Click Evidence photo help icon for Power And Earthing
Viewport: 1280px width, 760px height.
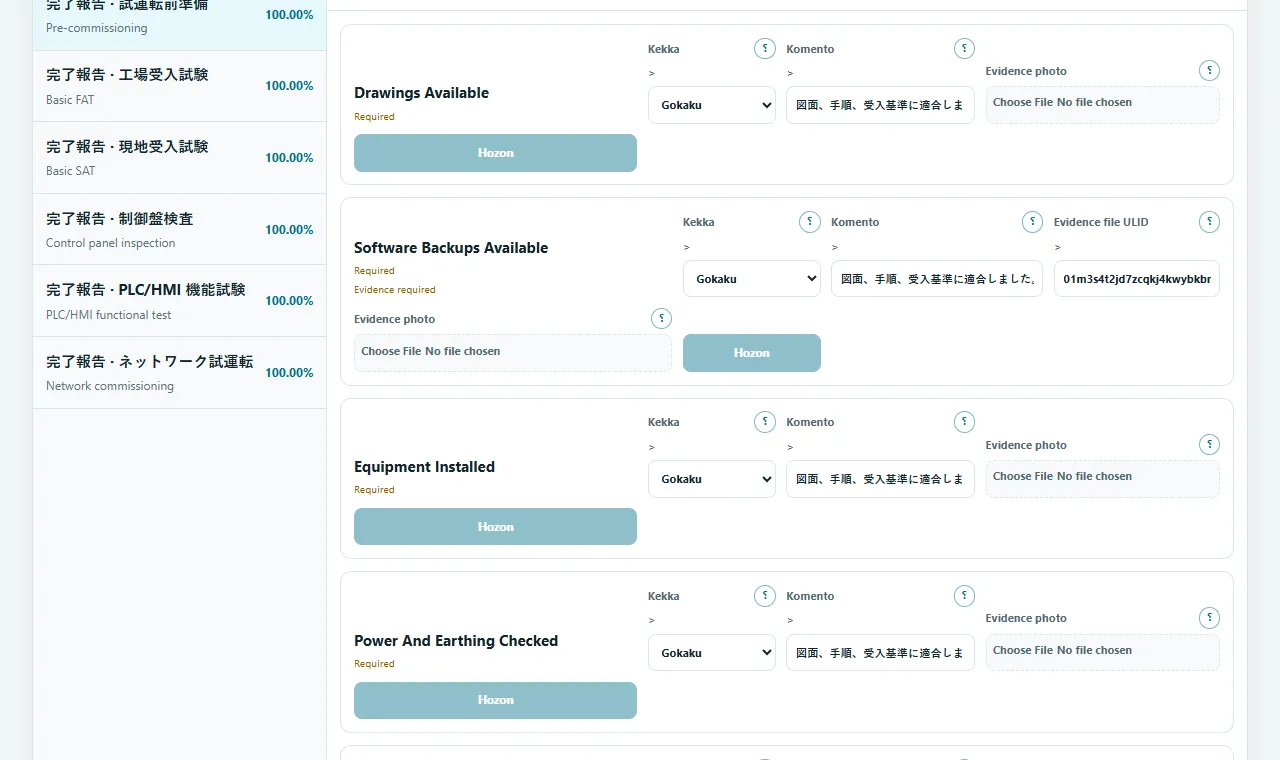coord(1209,618)
